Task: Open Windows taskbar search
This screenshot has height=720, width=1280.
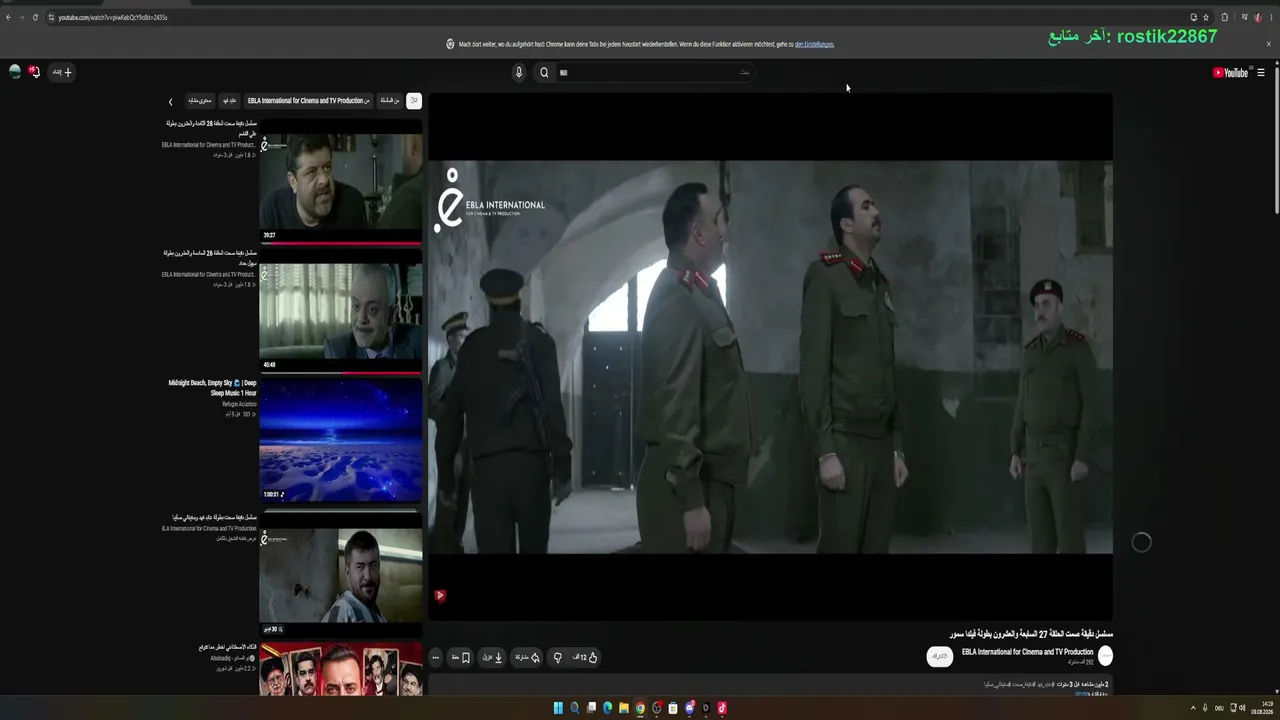Action: coord(574,708)
